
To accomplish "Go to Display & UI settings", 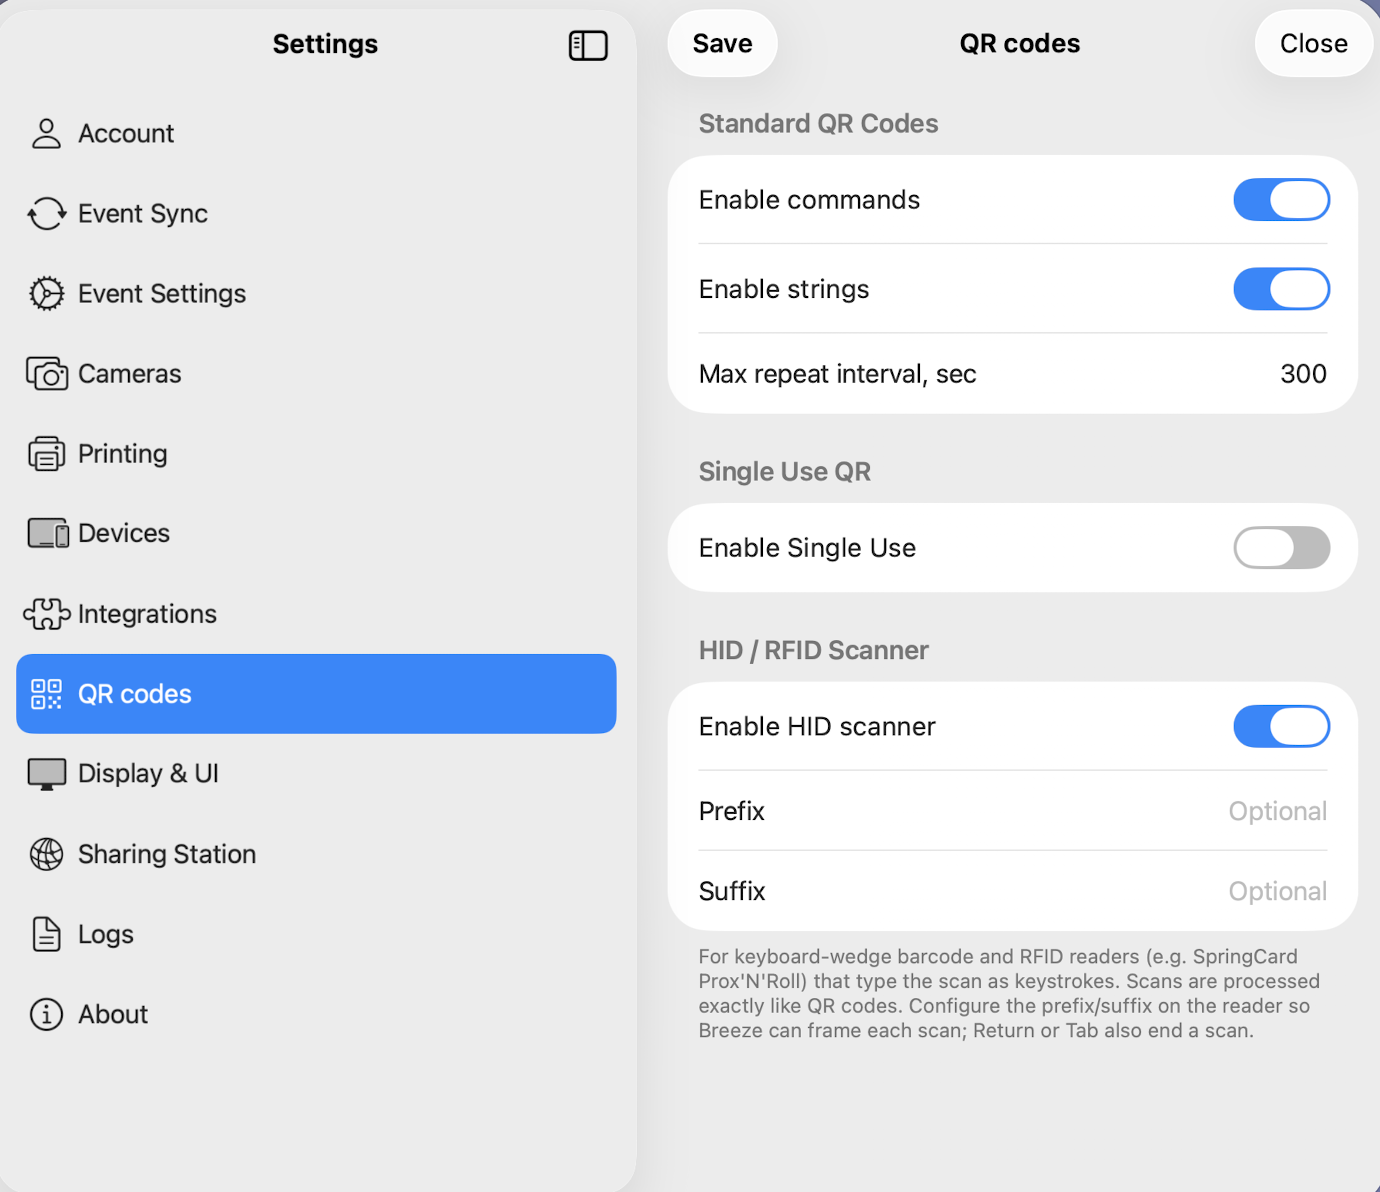I will tap(316, 774).
